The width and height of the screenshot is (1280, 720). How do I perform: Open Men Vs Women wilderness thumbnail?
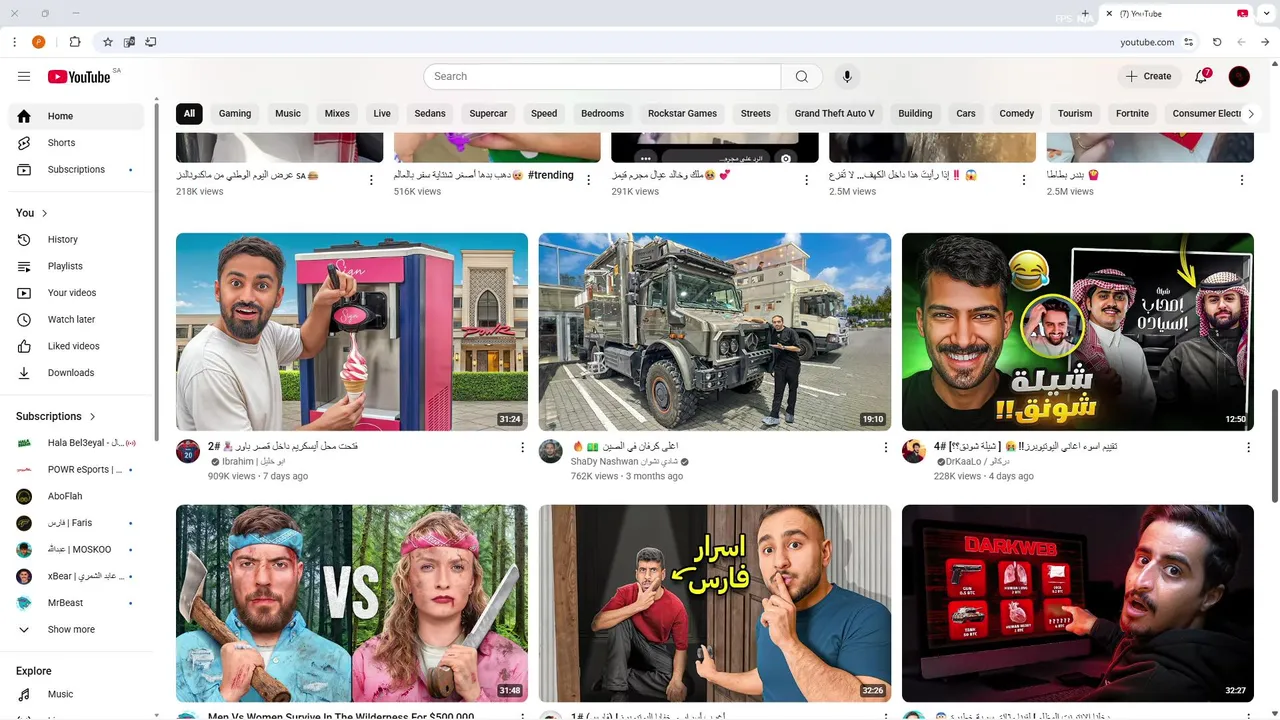pos(352,603)
